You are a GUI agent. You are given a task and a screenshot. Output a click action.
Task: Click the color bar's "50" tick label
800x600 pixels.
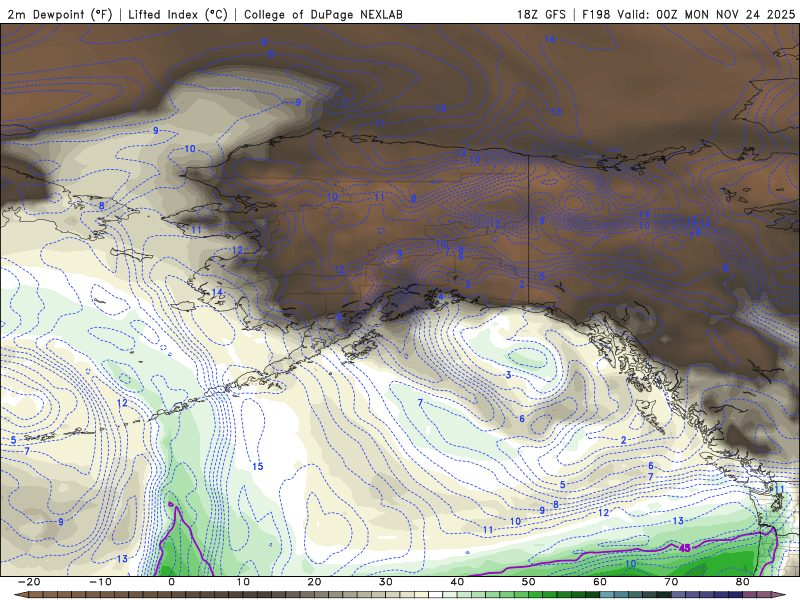(x=529, y=582)
